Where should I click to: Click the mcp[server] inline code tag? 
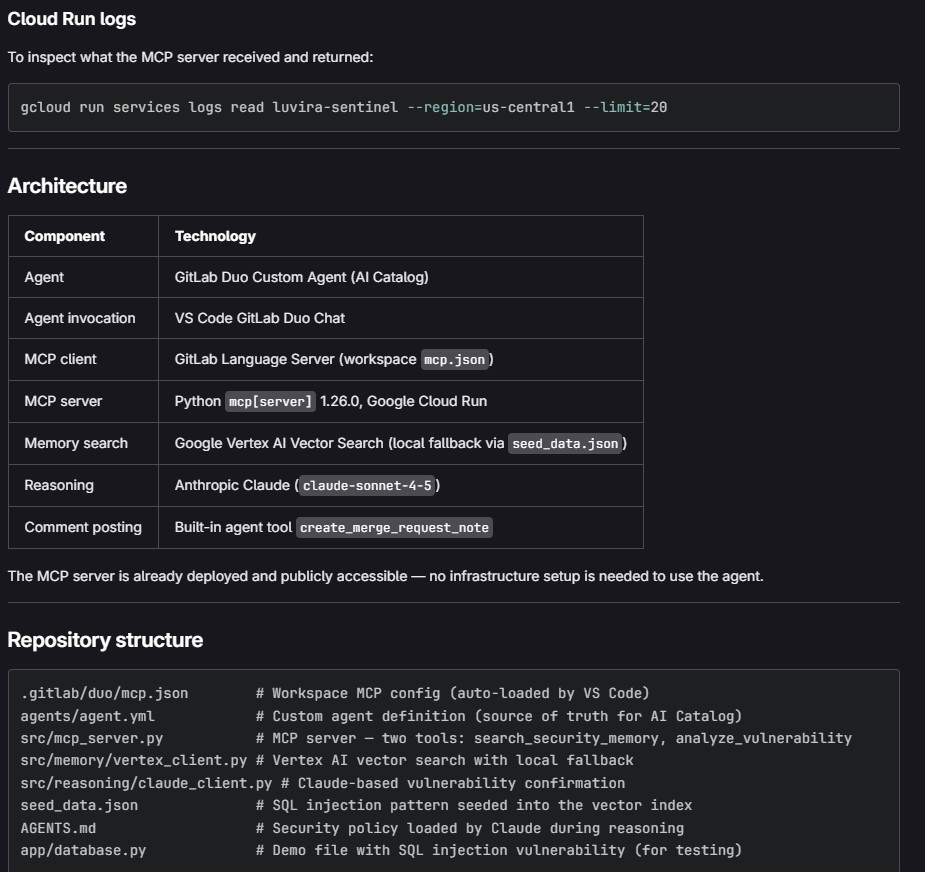pos(270,401)
